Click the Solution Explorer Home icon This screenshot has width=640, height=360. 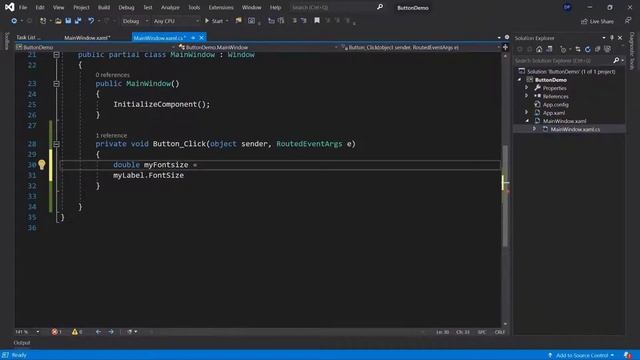[539, 49]
